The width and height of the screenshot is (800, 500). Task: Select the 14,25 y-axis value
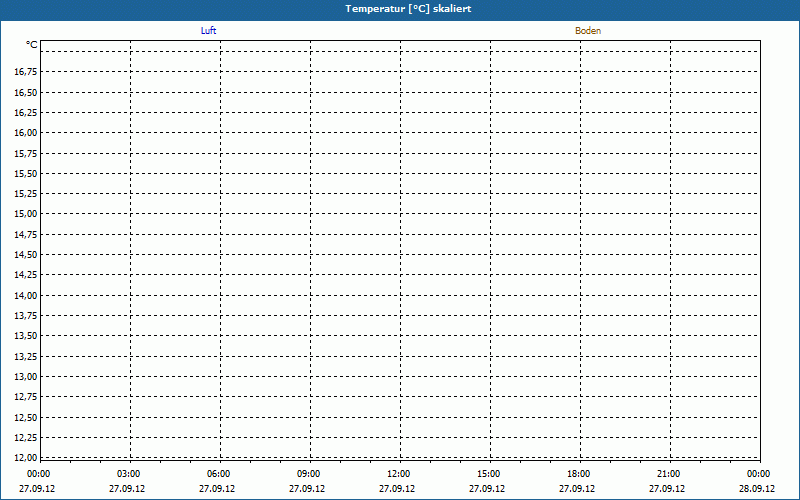[x=26, y=275]
